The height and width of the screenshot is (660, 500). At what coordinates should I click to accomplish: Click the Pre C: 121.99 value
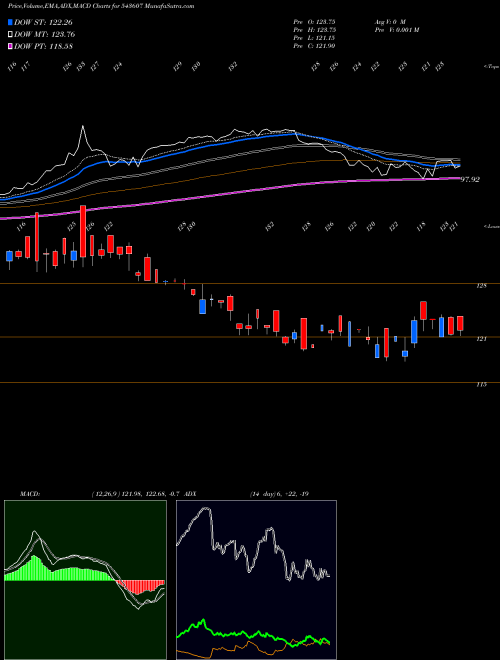[x=314, y=46]
